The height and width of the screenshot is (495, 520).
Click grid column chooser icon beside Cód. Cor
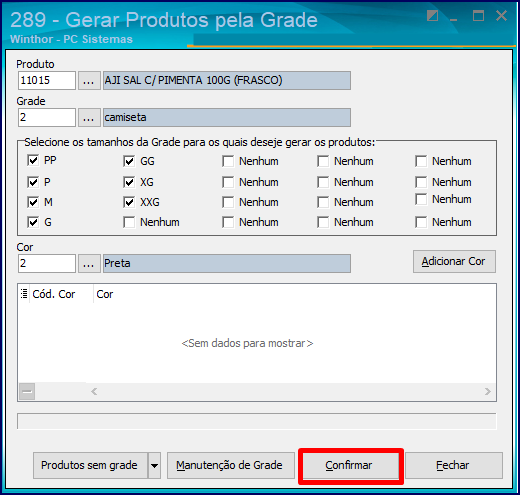coord(24,294)
